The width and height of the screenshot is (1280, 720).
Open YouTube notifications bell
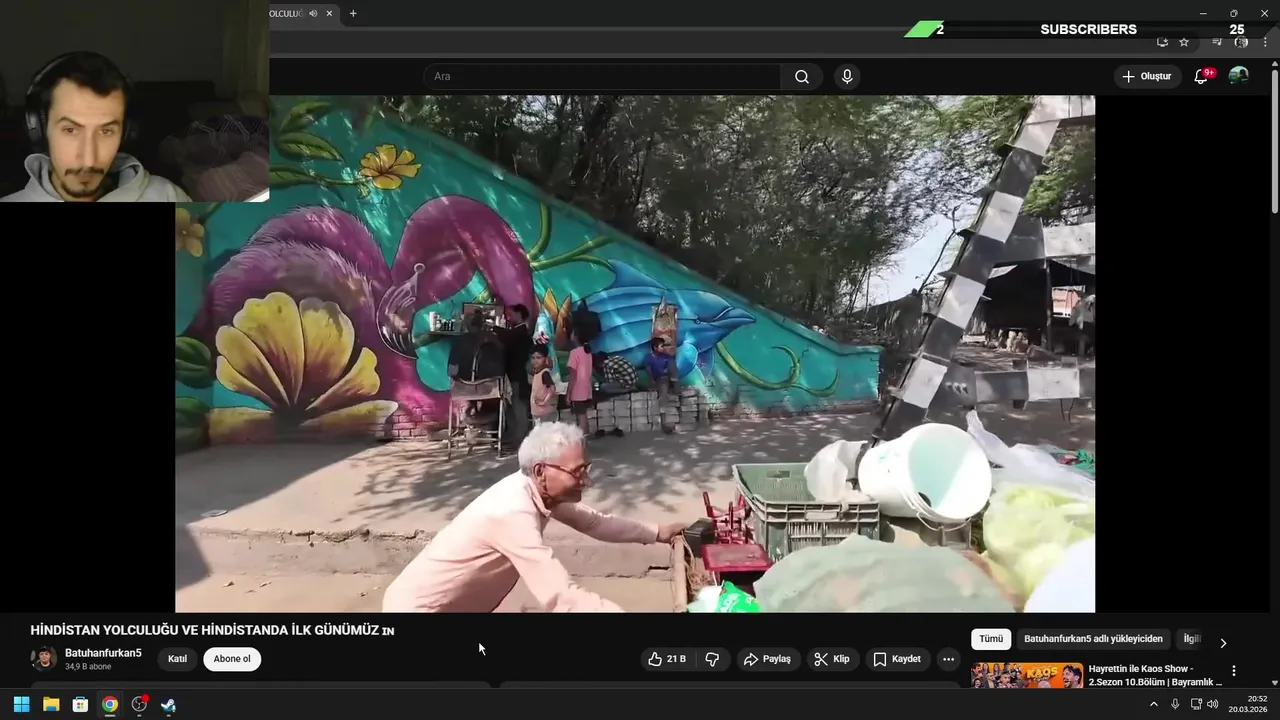[x=1202, y=76]
